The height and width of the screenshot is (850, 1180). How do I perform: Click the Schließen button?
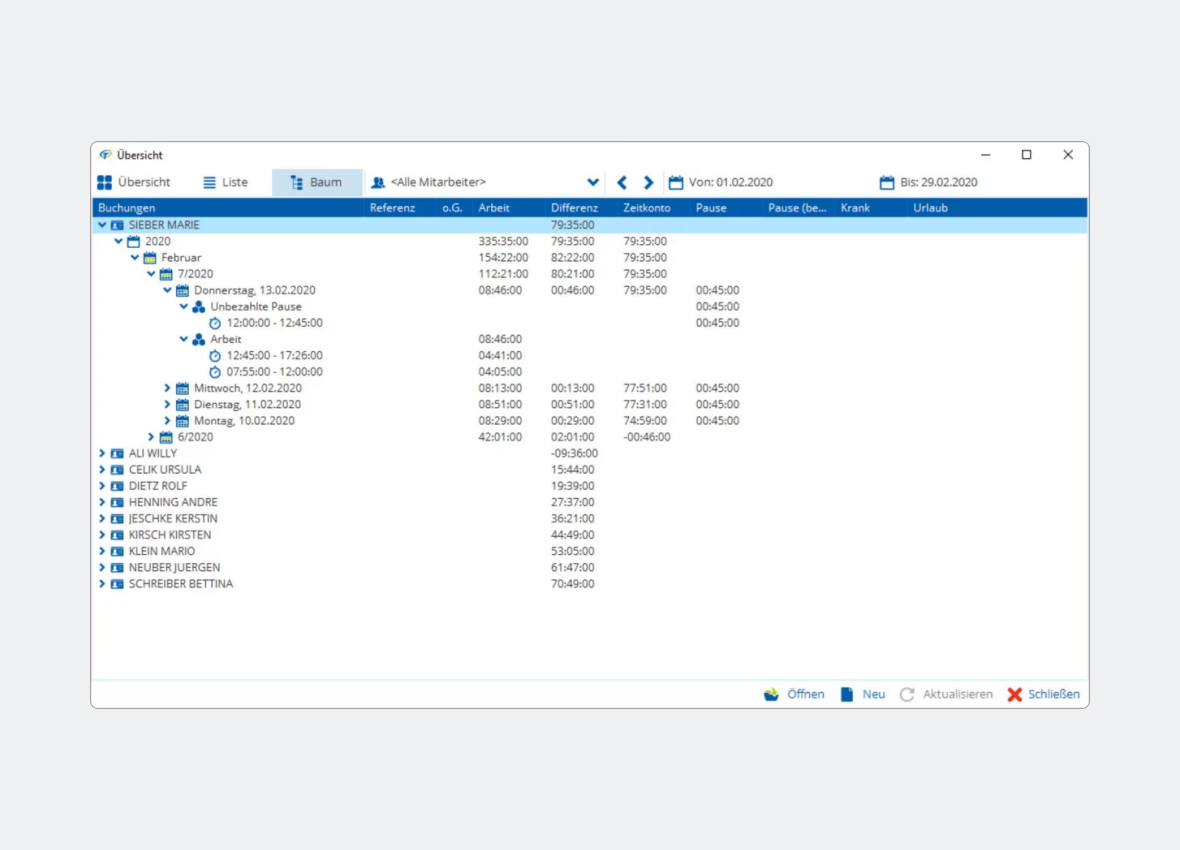coord(1043,694)
